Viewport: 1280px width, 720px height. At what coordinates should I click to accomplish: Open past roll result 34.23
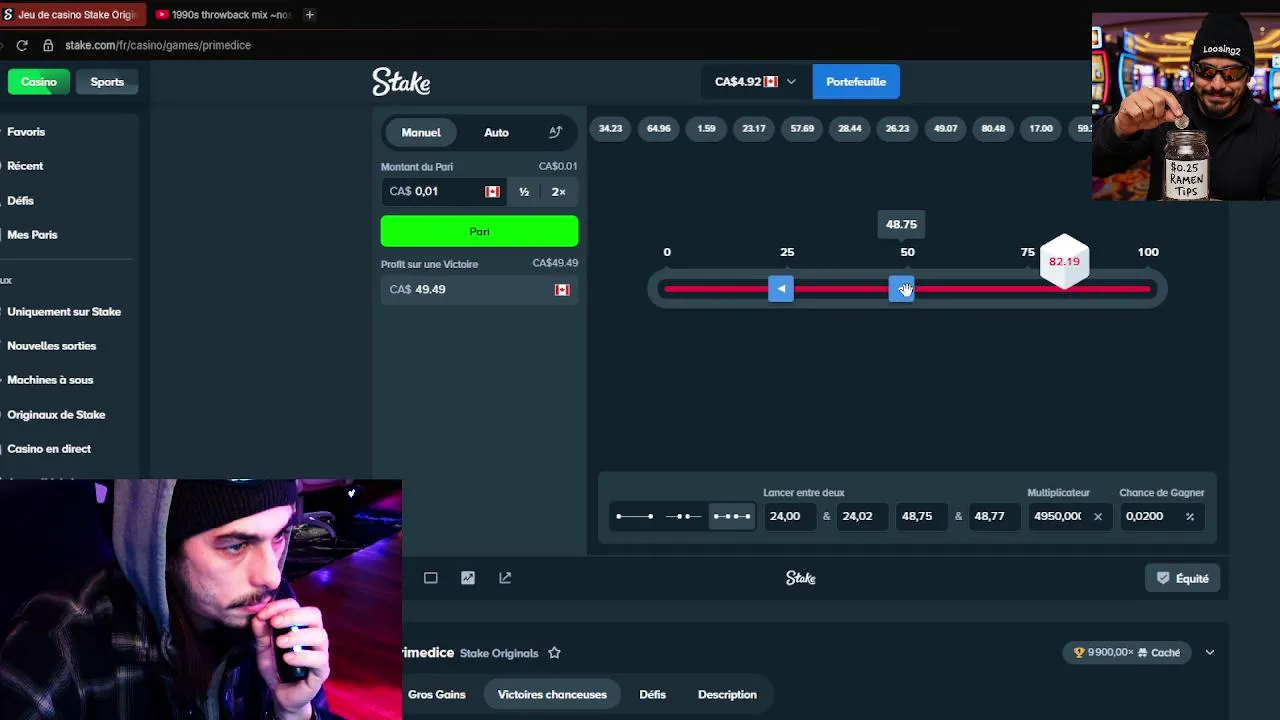point(610,128)
